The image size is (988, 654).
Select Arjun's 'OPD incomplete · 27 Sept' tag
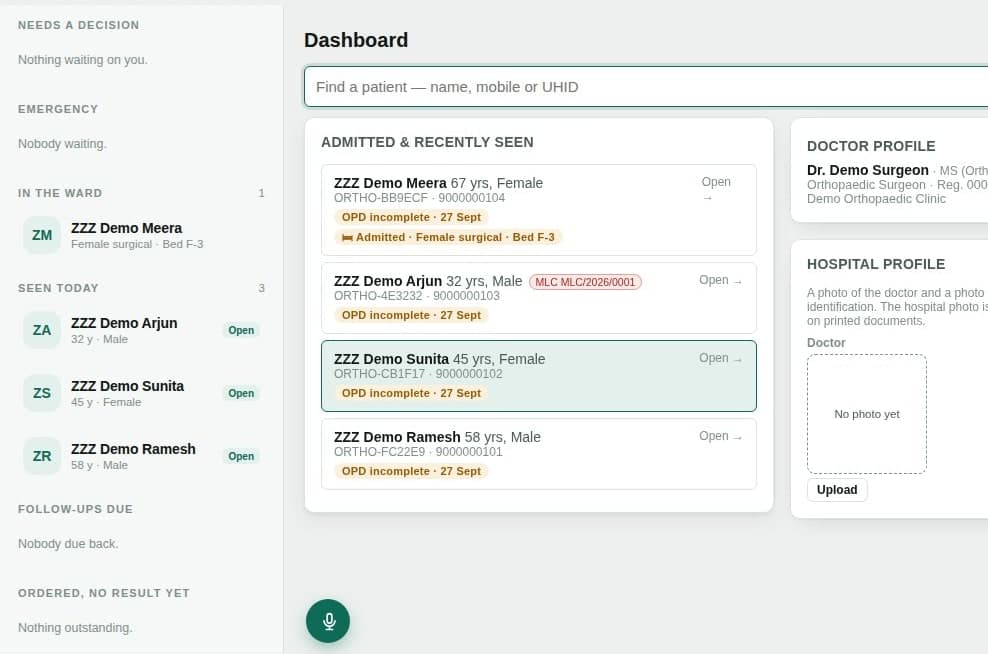click(411, 315)
